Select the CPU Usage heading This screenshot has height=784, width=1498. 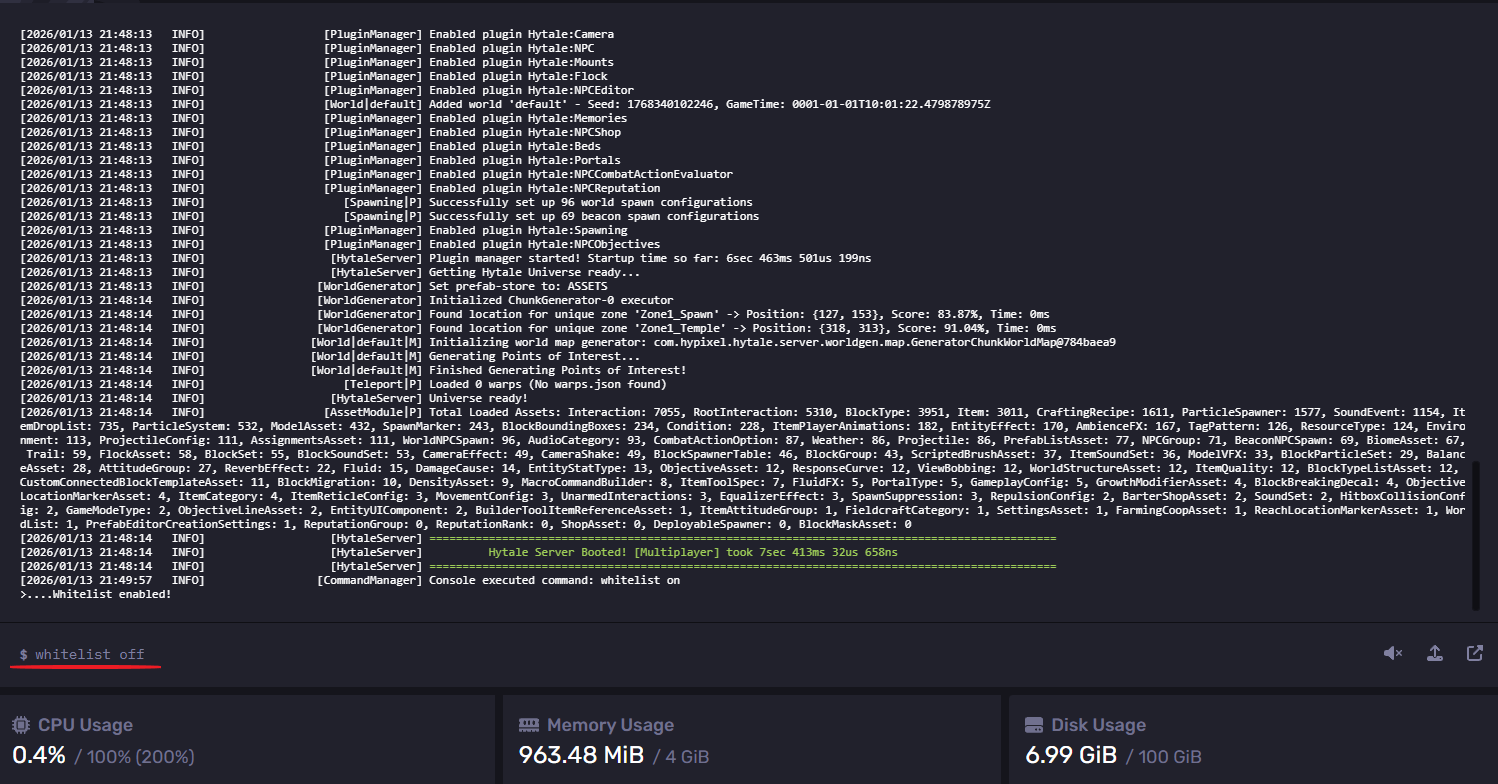pos(85,725)
